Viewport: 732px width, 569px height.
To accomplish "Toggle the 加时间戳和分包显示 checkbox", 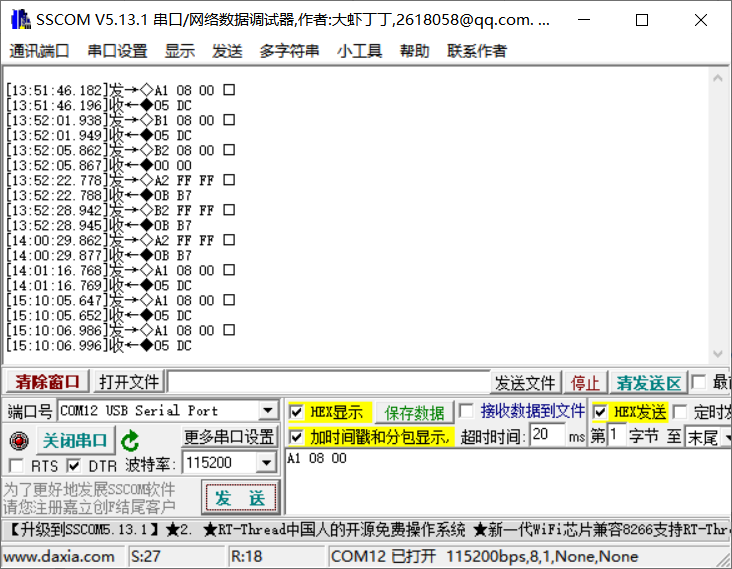I will [x=296, y=437].
